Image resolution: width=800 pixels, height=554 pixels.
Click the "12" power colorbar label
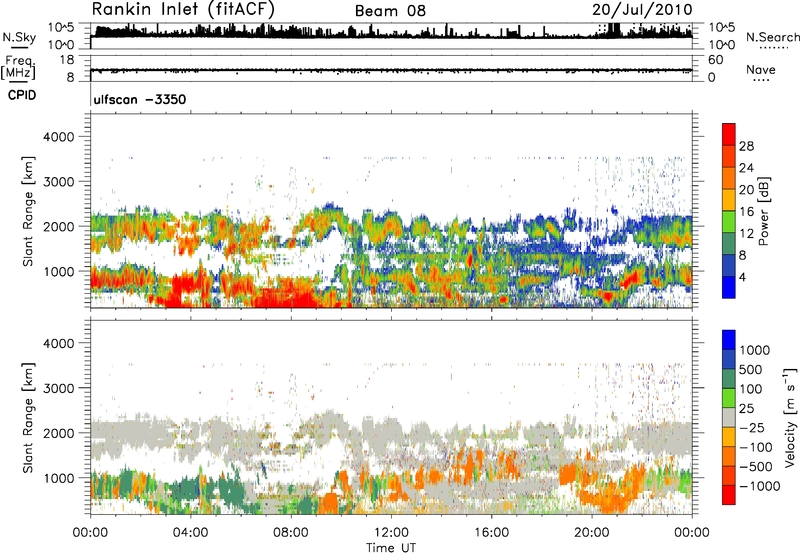point(746,234)
